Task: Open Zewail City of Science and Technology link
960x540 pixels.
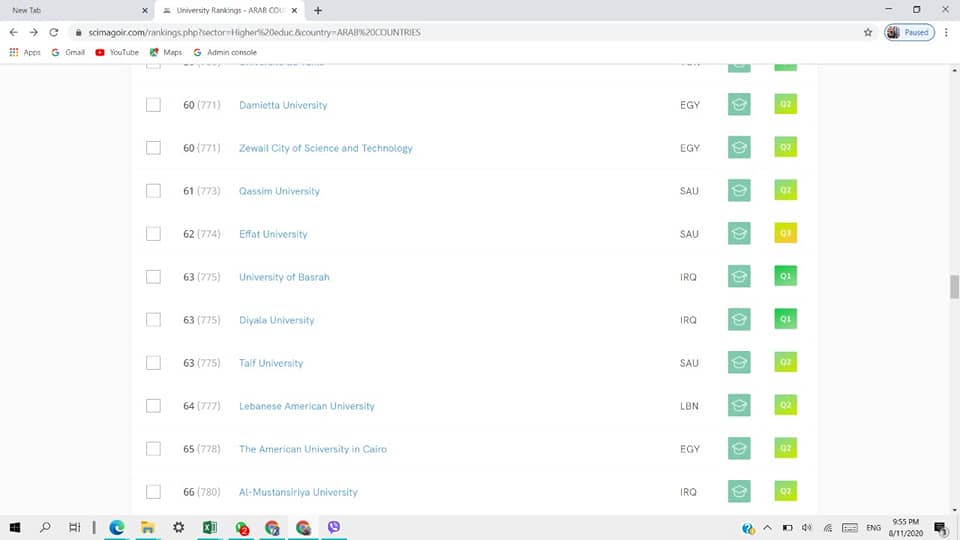Action: (x=326, y=148)
